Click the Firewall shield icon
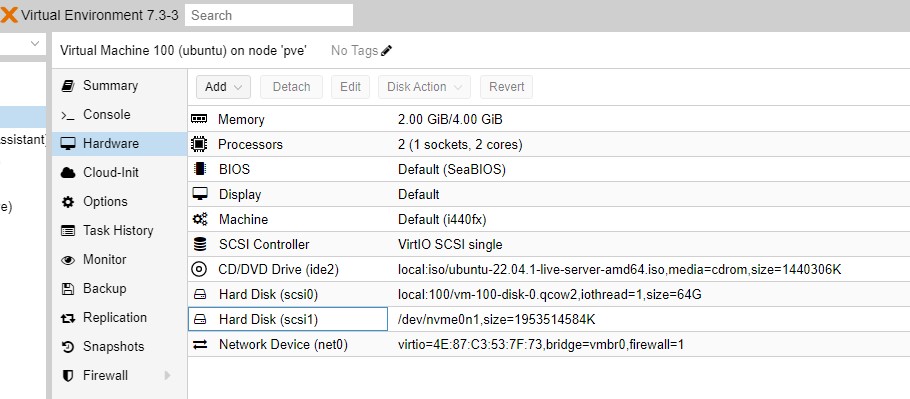 pos(68,376)
